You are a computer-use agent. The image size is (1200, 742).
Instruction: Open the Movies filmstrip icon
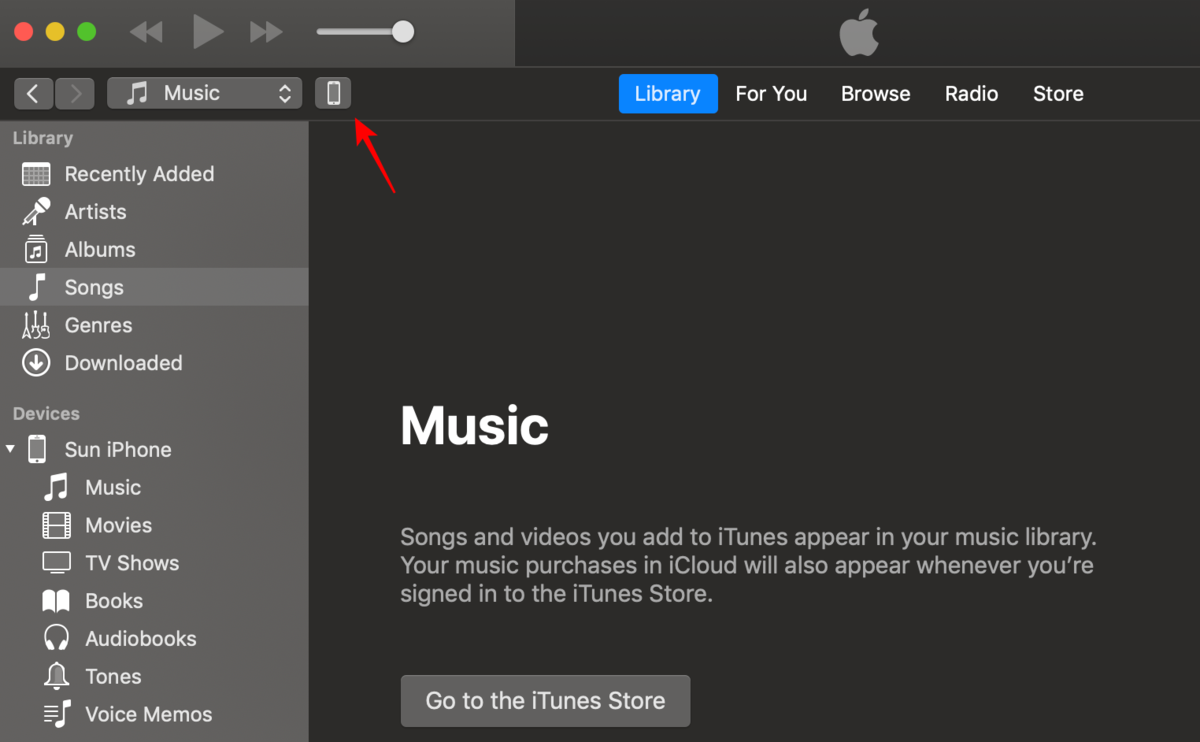point(57,525)
